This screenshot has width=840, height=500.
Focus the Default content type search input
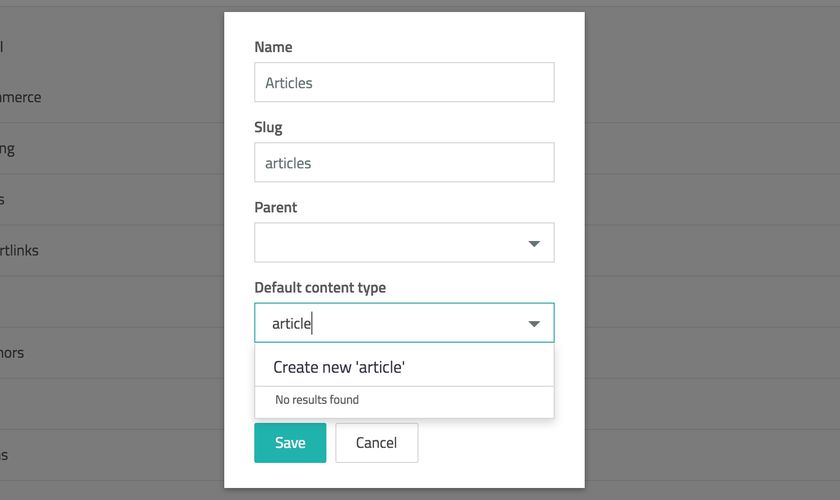pyautogui.click(x=390, y=324)
